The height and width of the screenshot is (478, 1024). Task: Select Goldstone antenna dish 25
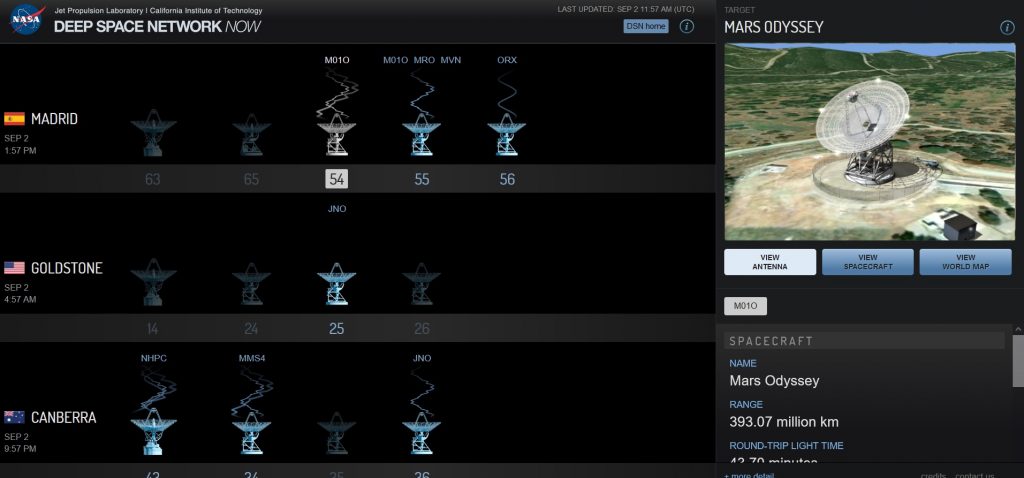pyautogui.click(x=336, y=283)
